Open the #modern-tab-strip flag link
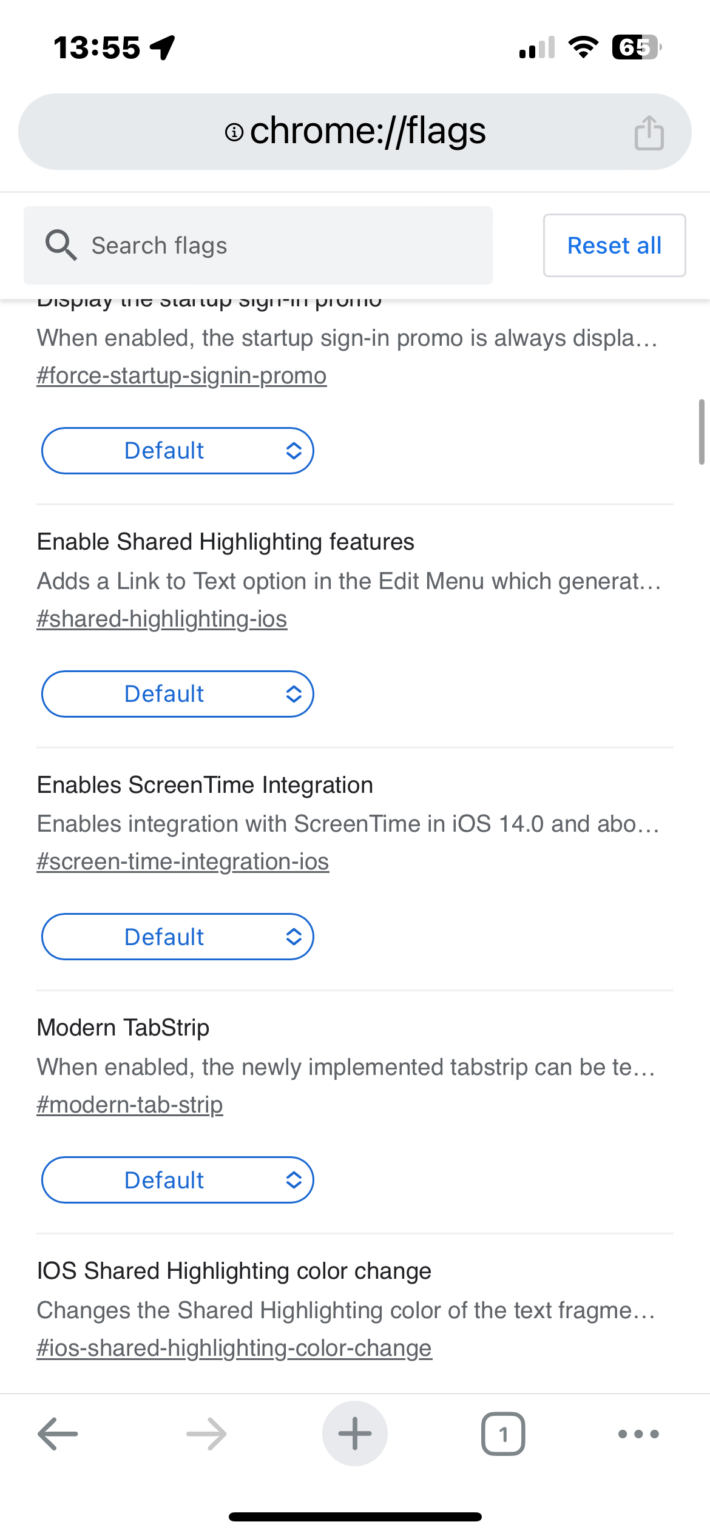 pyautogui.click(x=129, y=1104)
